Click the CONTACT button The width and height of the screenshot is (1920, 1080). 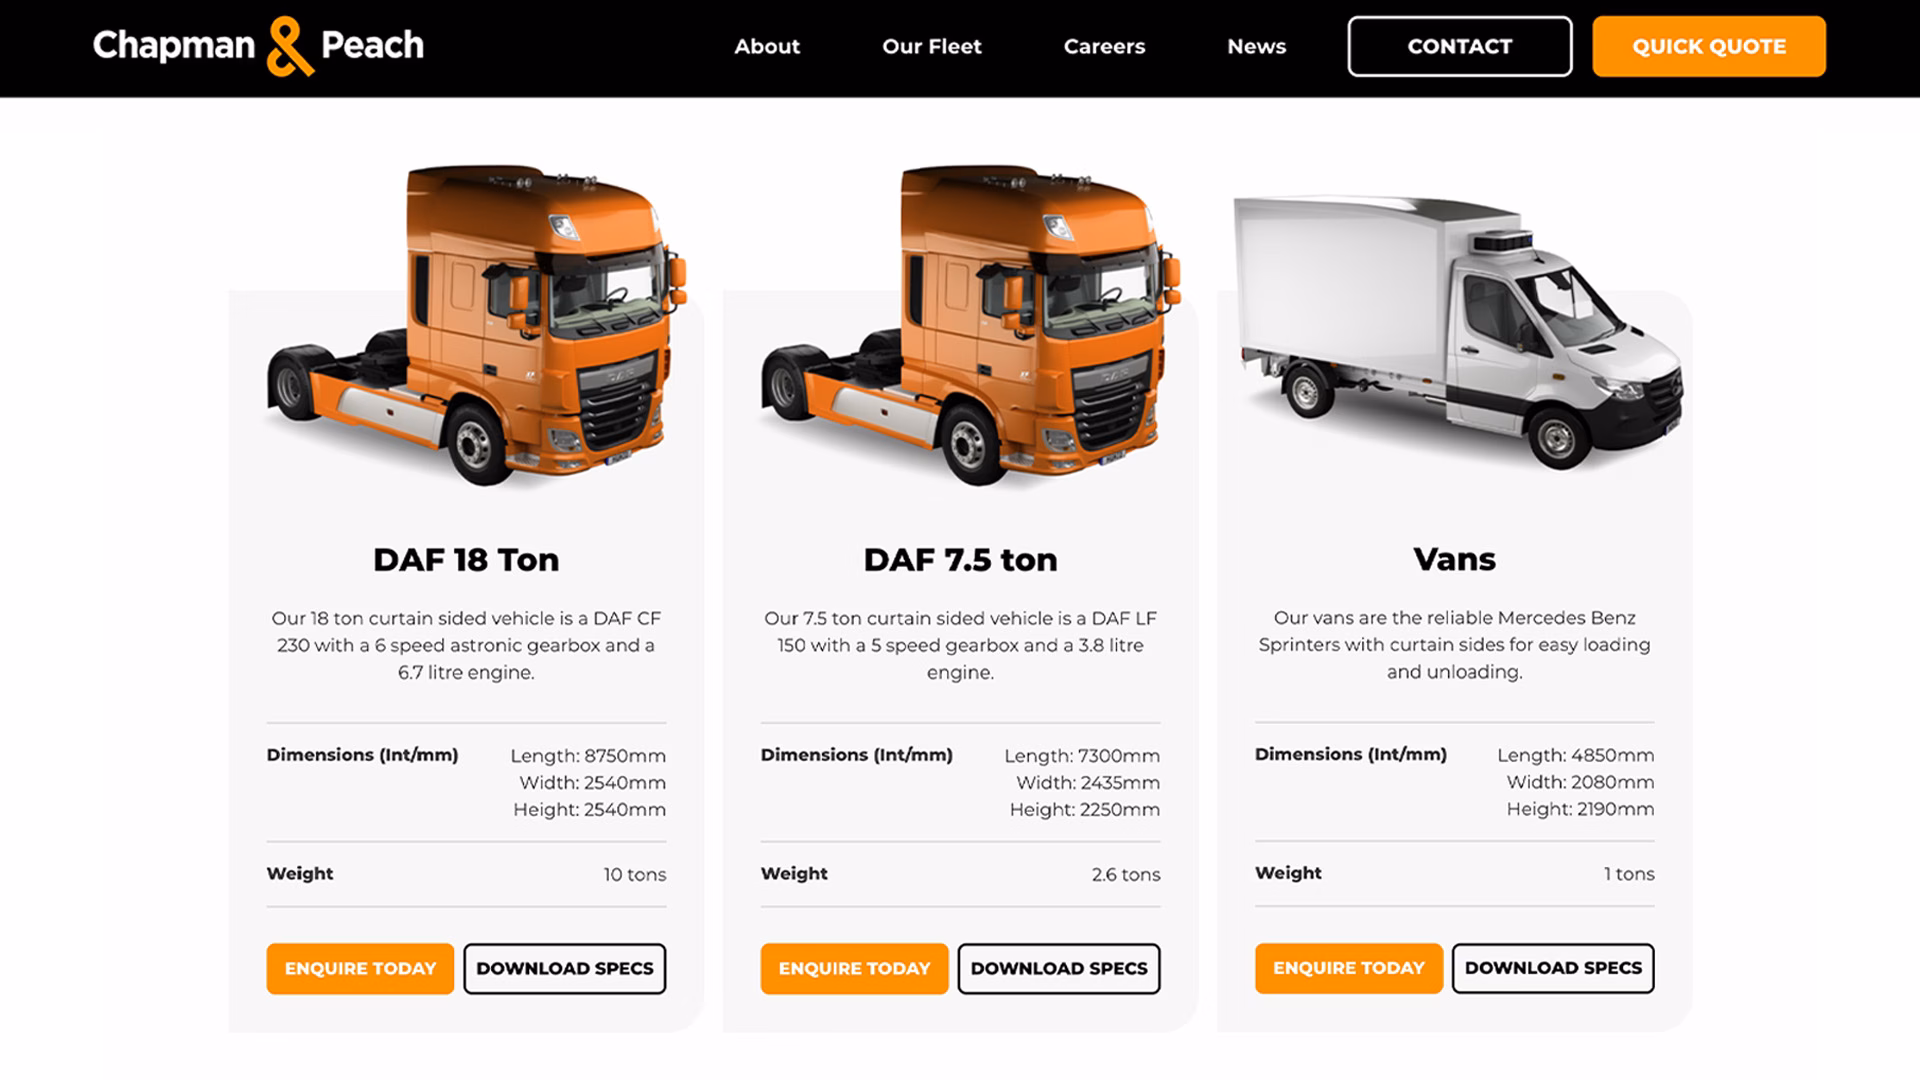click(x=1459, y=46)
